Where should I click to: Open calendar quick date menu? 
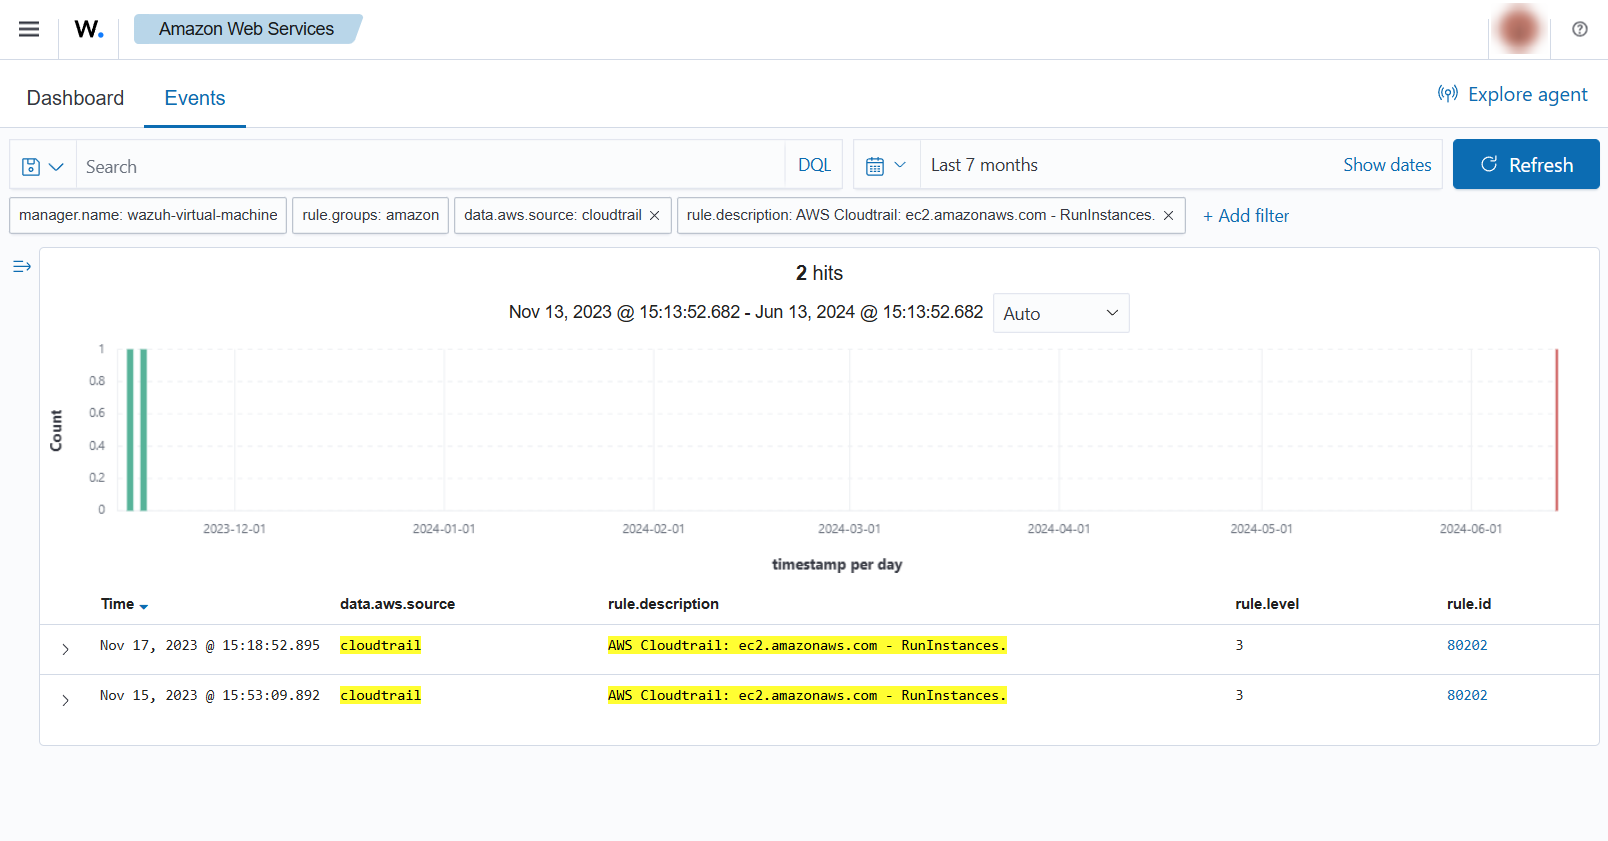(886, 165)
